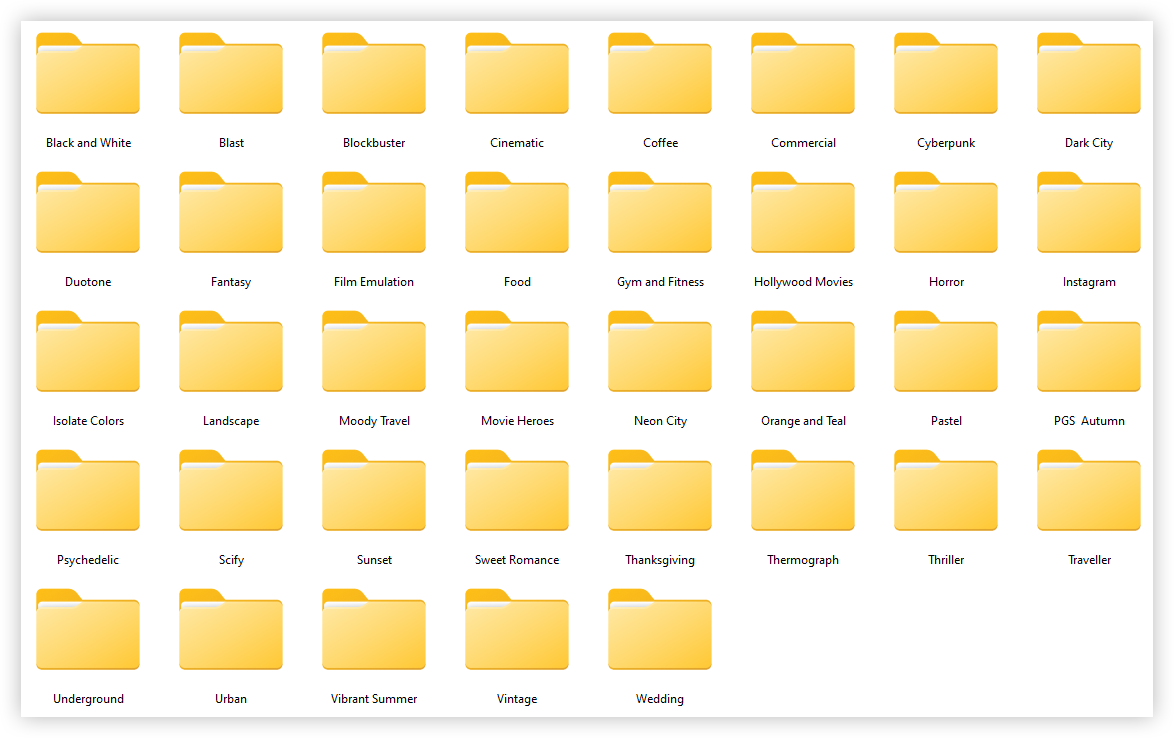Click the "Underground" name label
This screenshot has height=738, width=1174.
click(88, 700)
